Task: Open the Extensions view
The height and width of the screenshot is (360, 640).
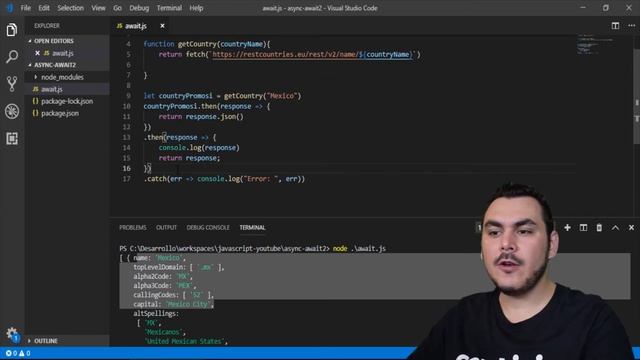Action: (12, 138)
